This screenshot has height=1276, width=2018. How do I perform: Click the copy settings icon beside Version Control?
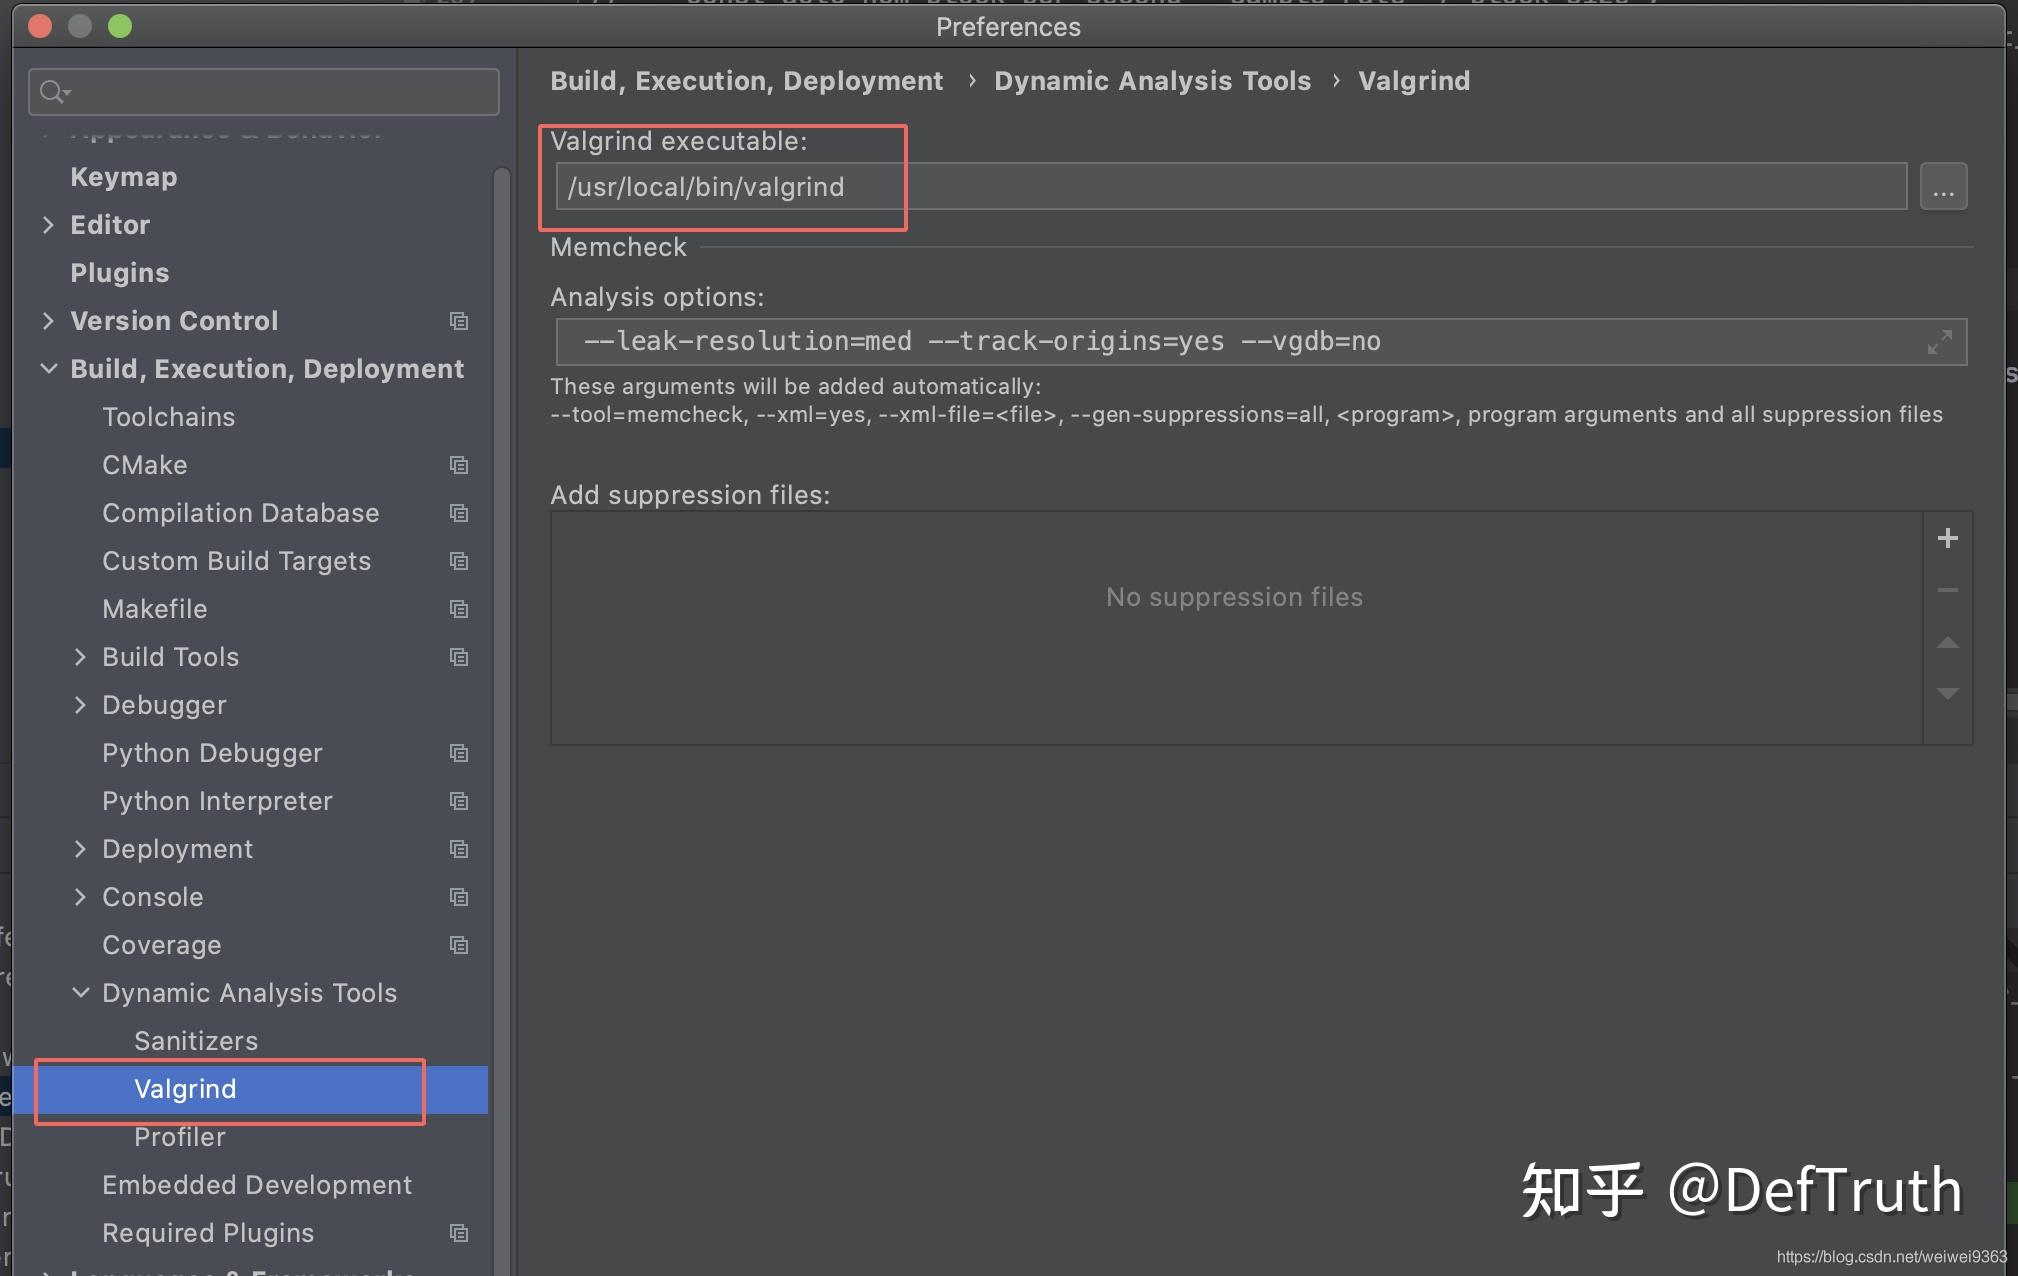point(458,320)
